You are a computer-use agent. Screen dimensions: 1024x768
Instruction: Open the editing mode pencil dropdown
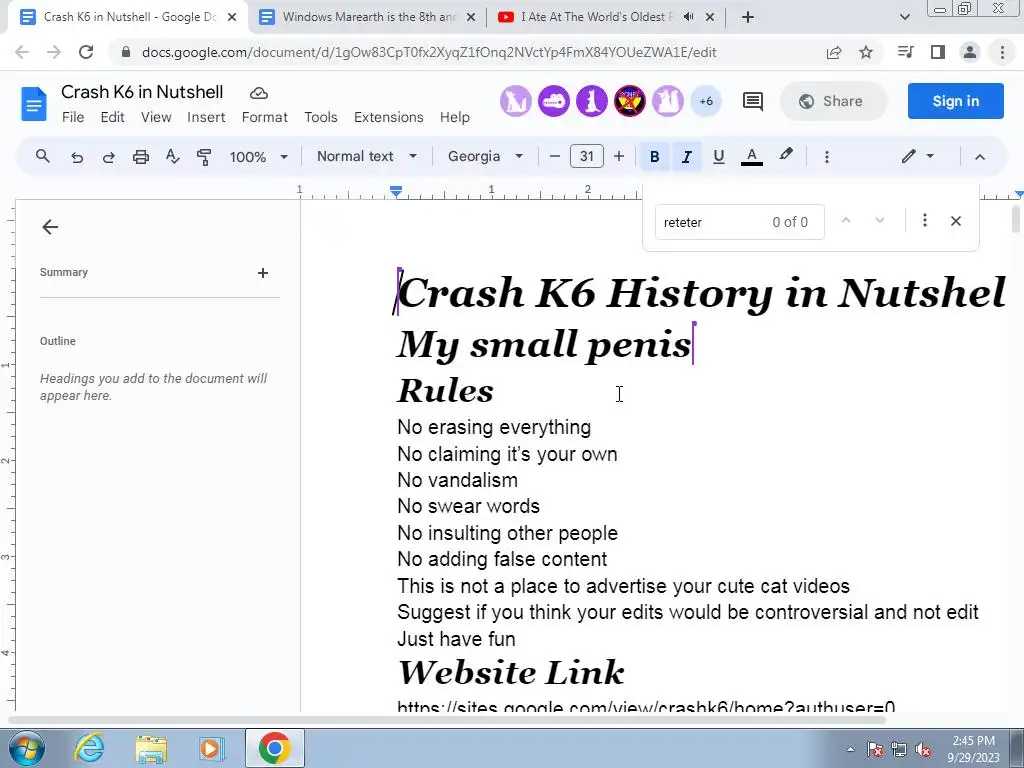[918, 156]
